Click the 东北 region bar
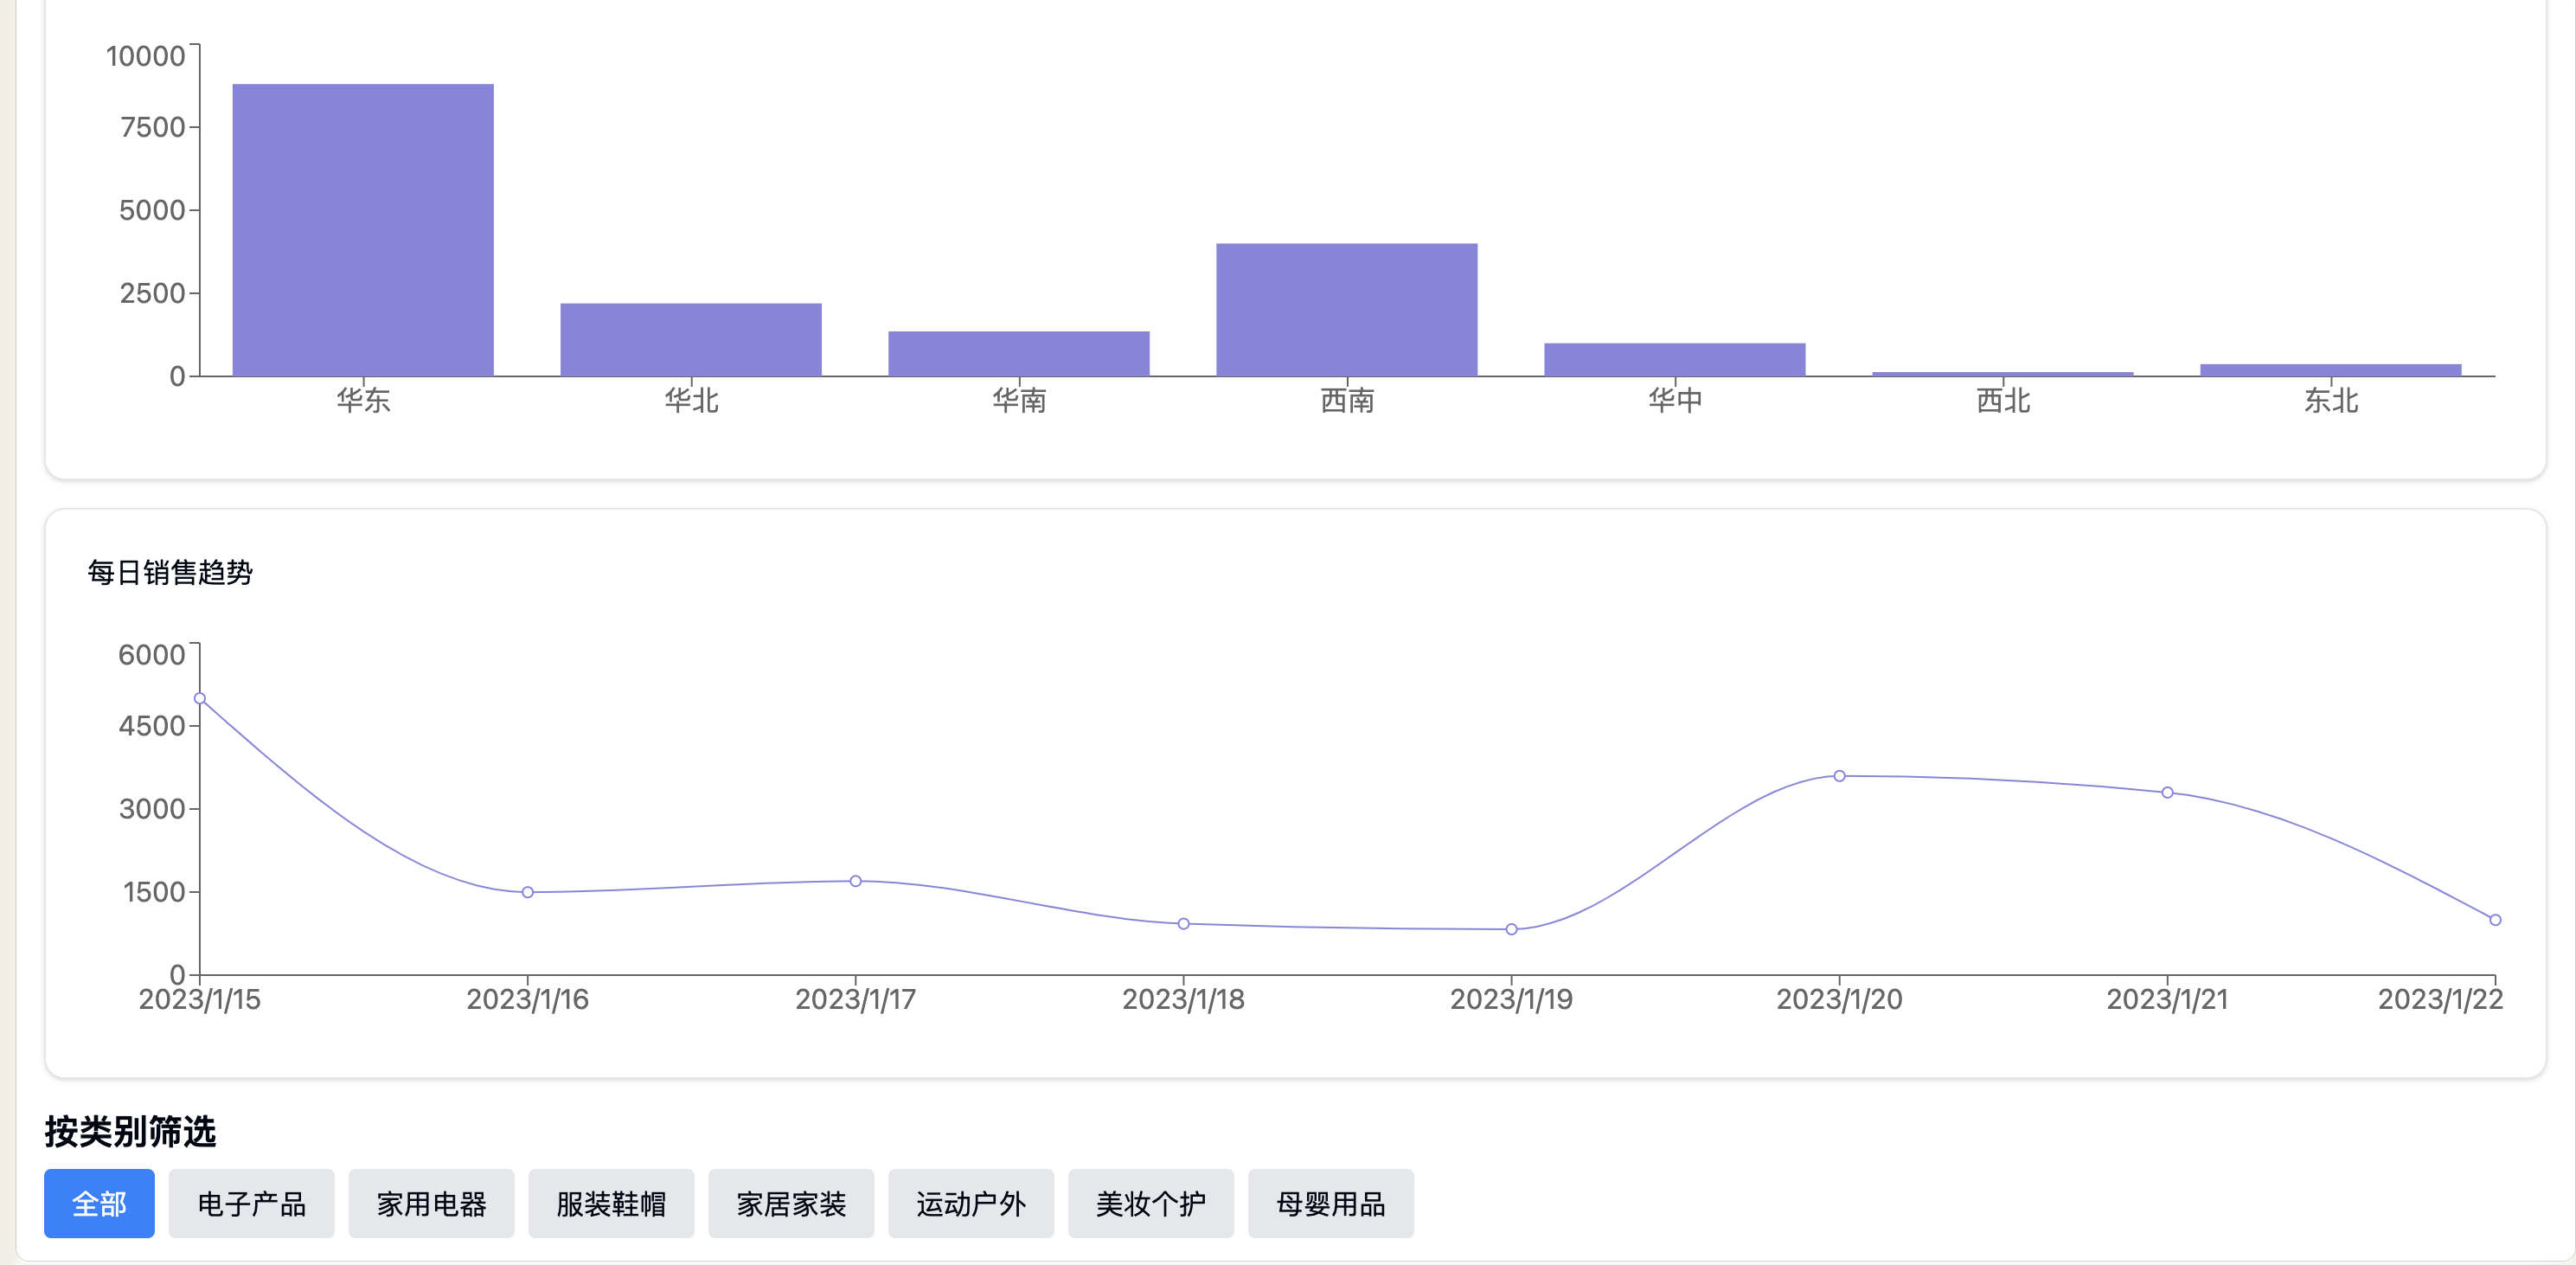The image size is (2576, 1265). click(x=2331, y=370)
